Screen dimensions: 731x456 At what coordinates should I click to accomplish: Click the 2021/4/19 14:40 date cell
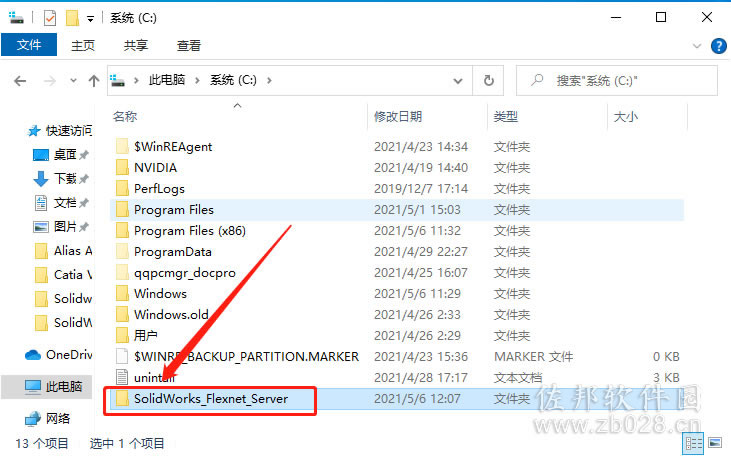click(421, 167)
